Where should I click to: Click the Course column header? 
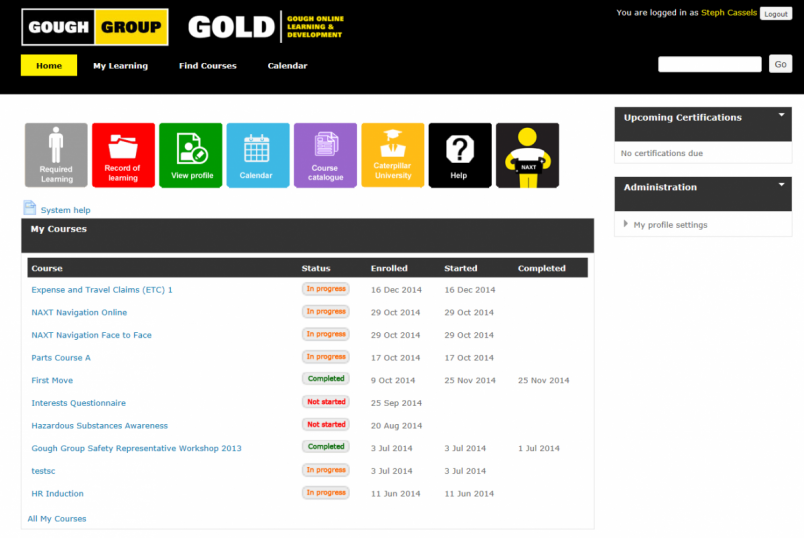(47, 268)
